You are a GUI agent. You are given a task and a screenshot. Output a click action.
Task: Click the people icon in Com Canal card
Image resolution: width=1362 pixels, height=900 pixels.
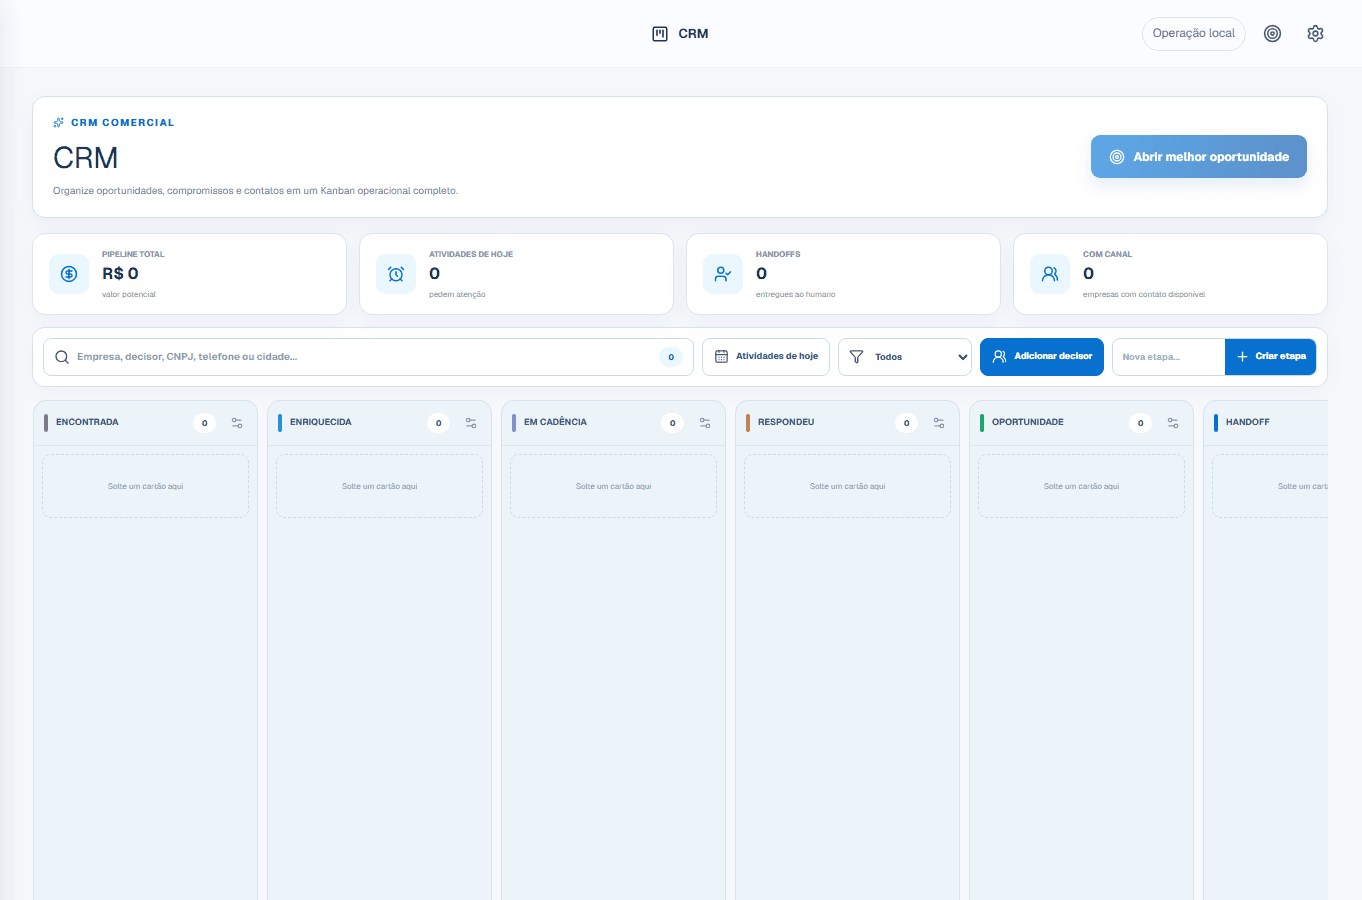[x=1050, y=274]
